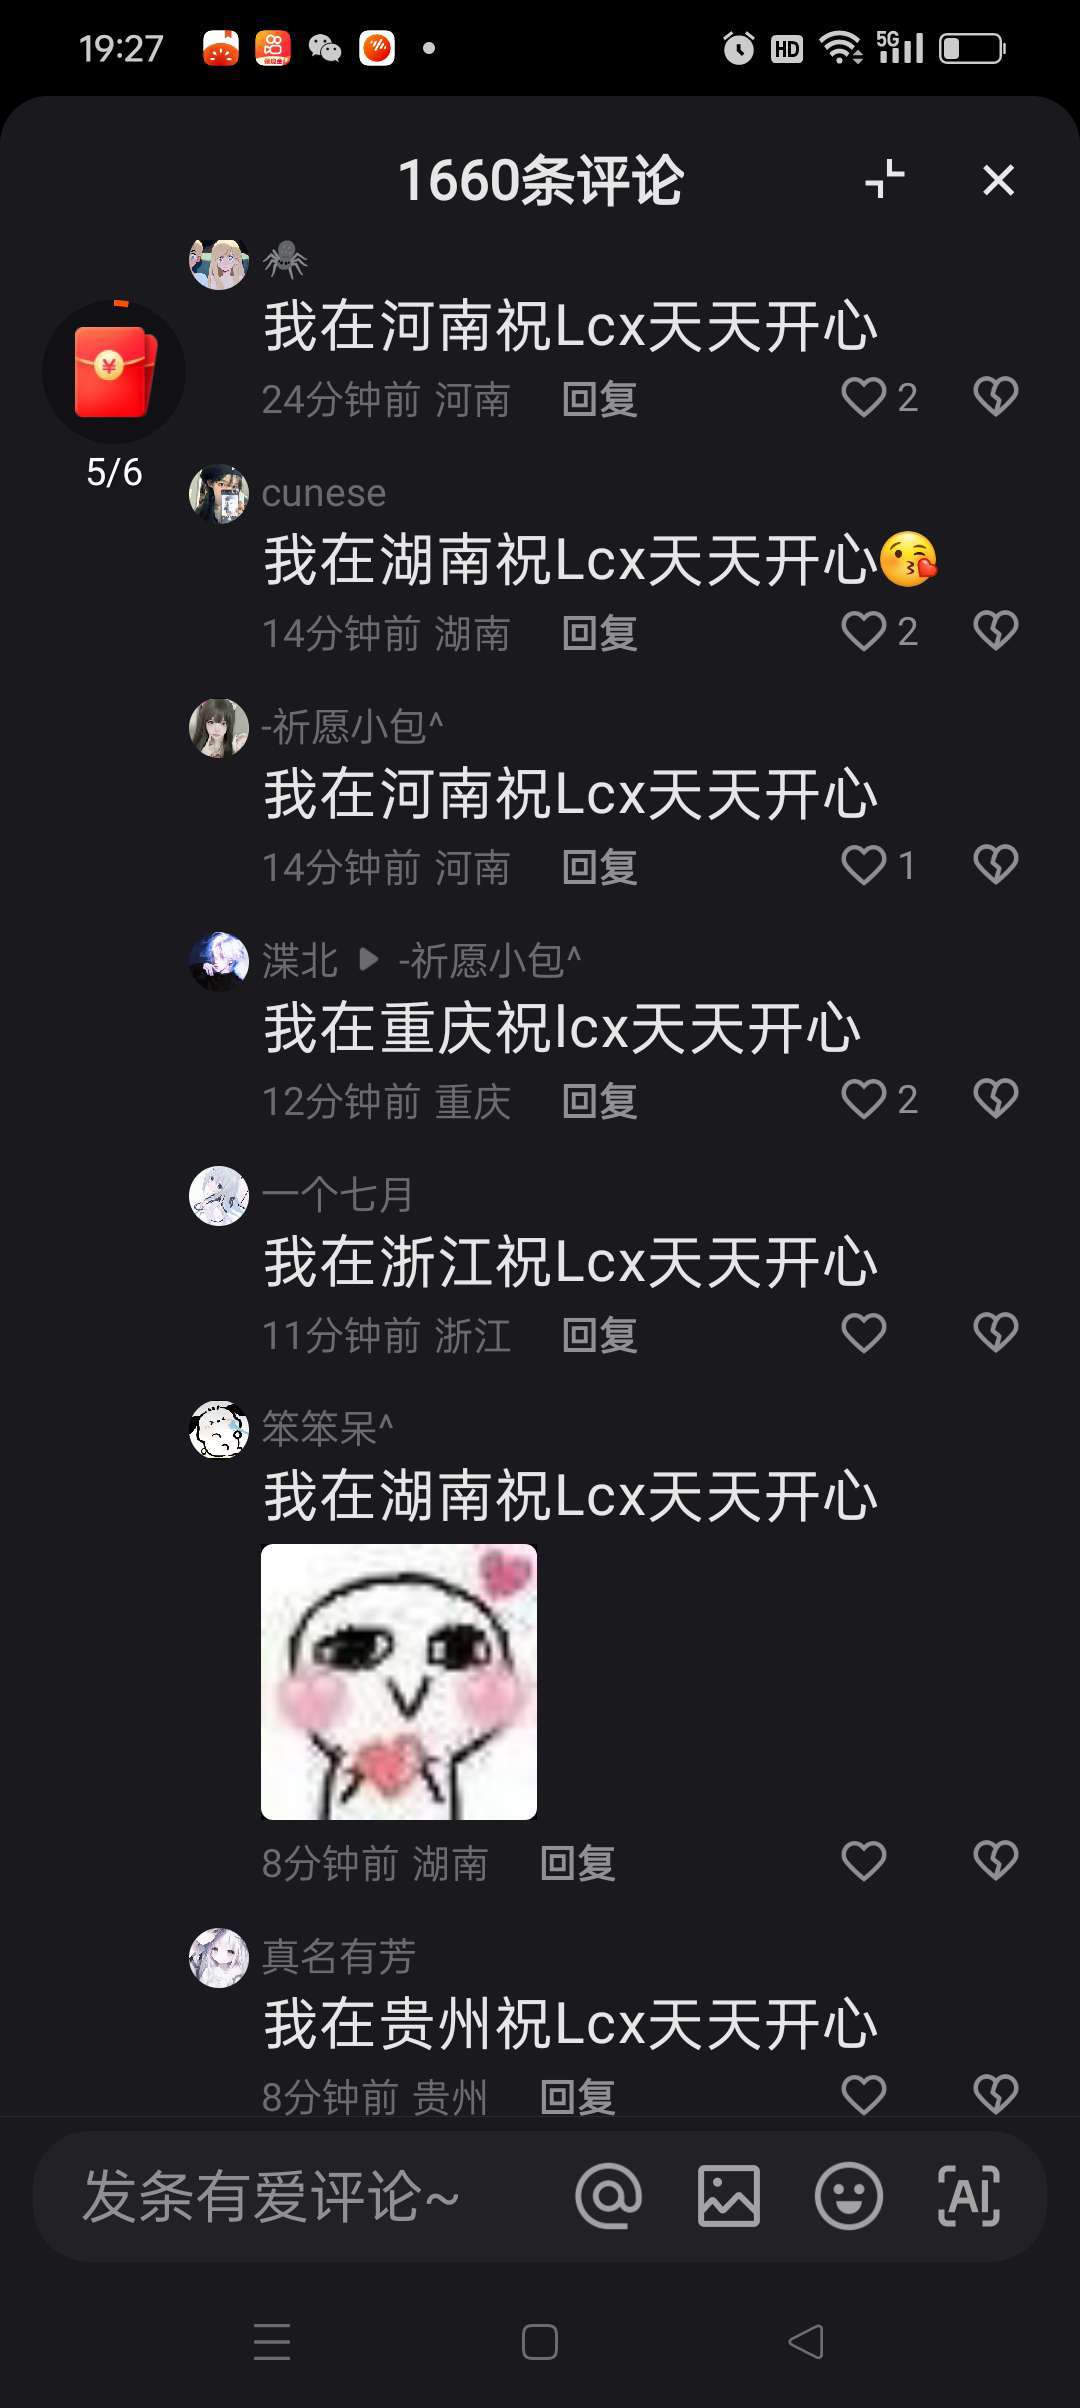Tap the red envelope reward icon

pos(114,371)
